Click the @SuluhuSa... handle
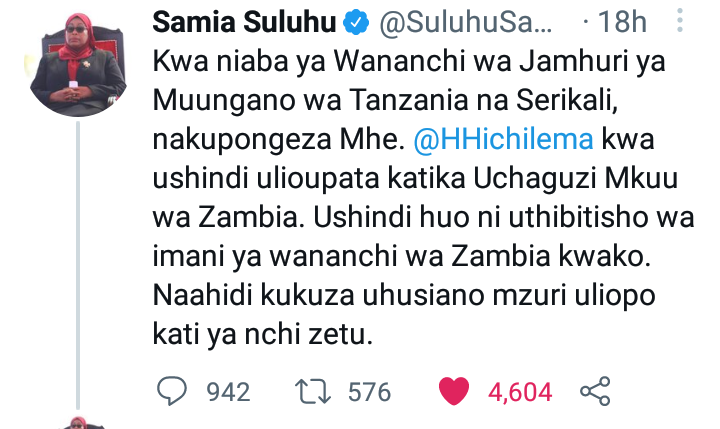 pos(466,22)
